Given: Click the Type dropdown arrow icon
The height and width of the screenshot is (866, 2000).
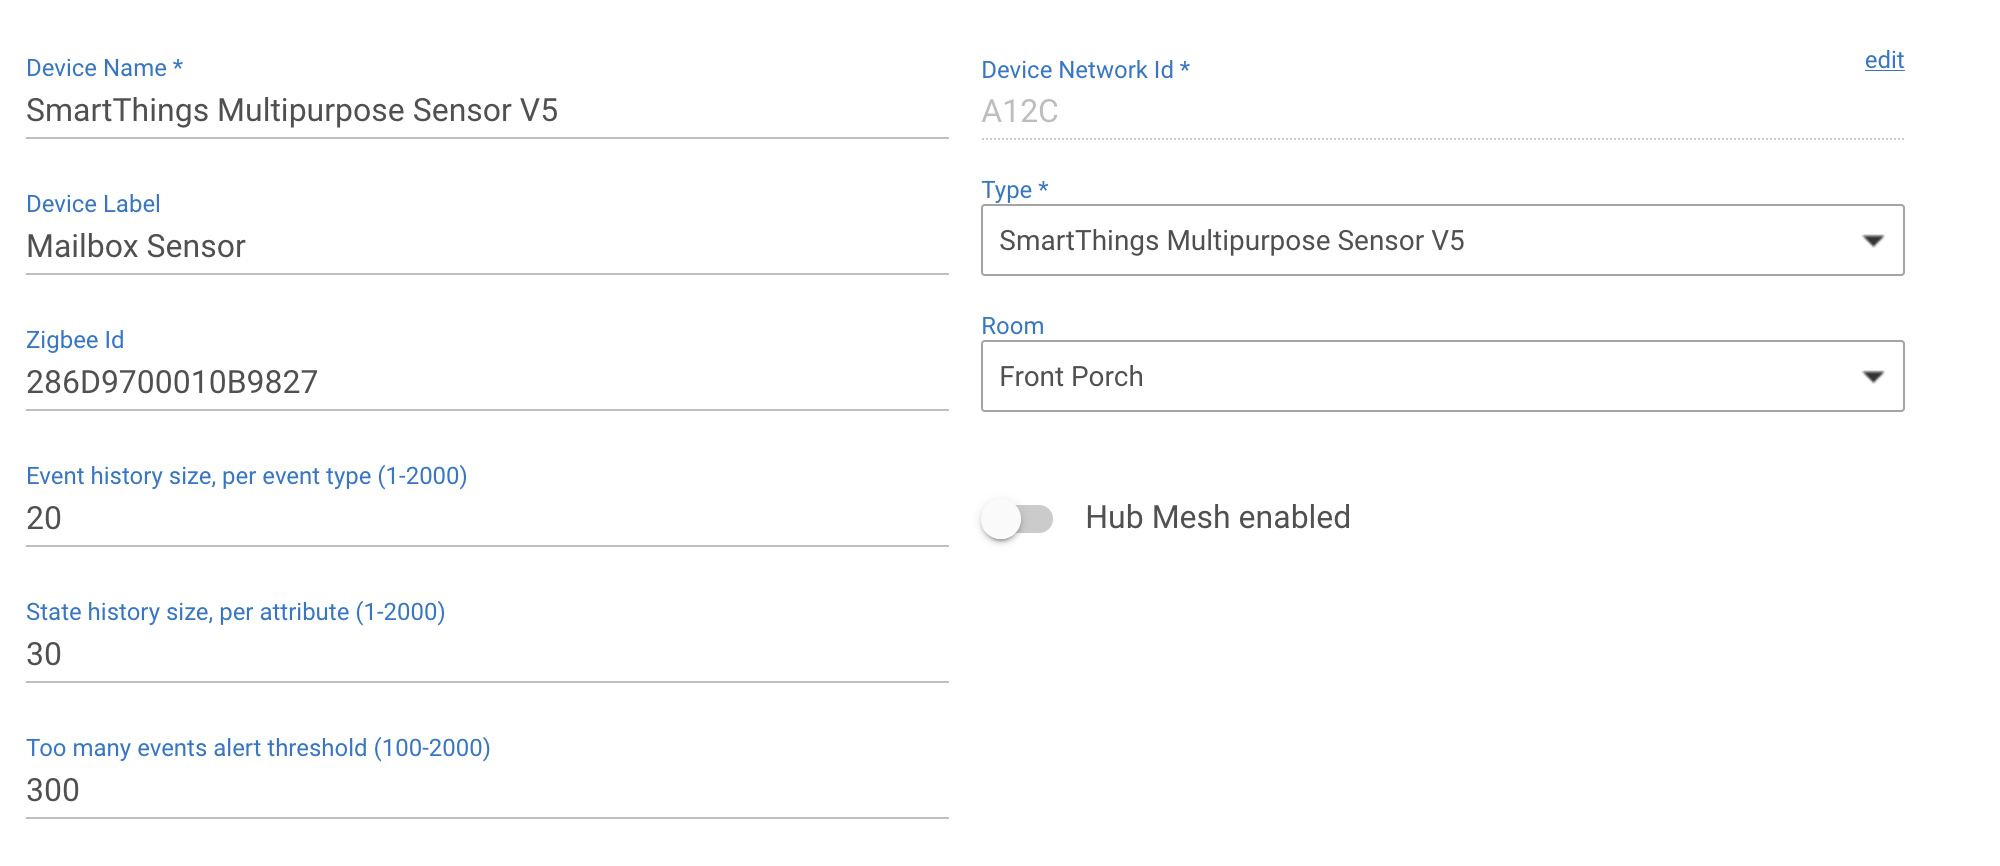Looking at the screenshot, I should [x=1873, y=241].
